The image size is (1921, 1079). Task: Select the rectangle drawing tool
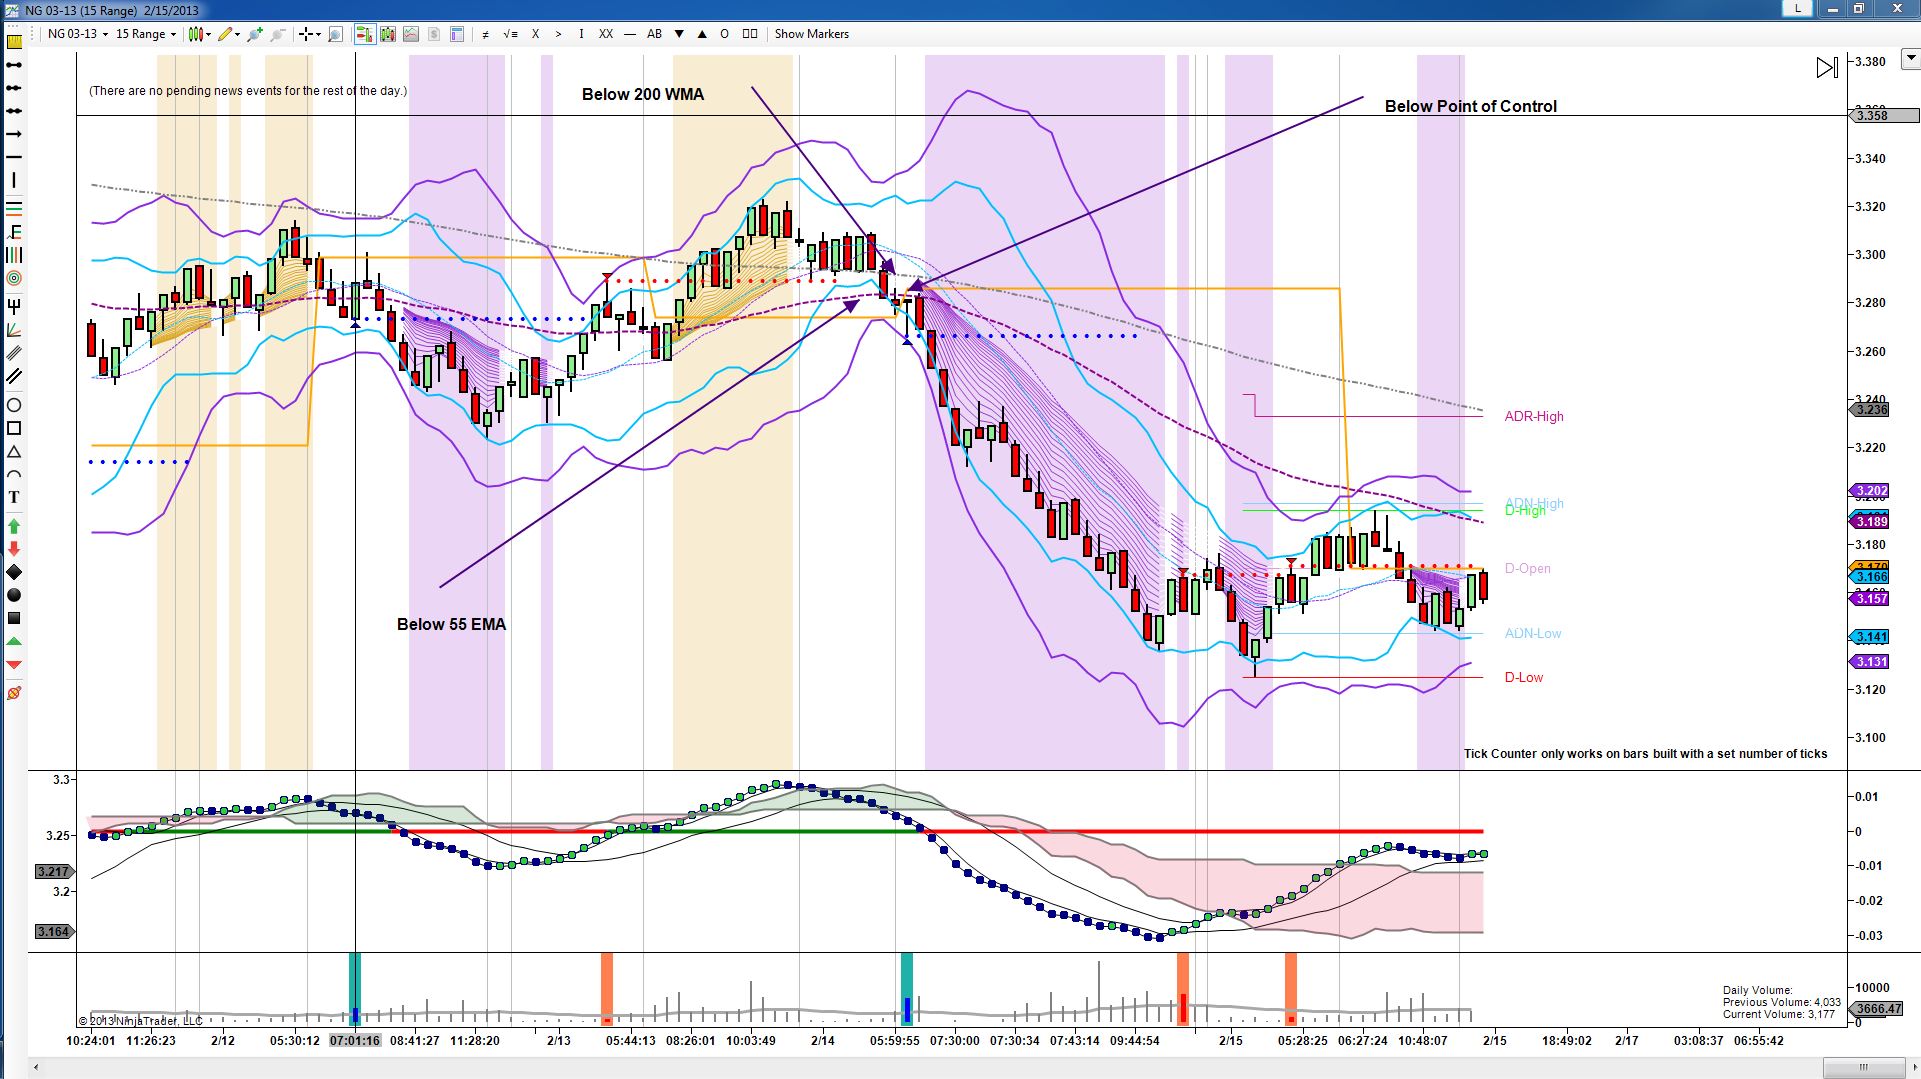tap(14, 428)
